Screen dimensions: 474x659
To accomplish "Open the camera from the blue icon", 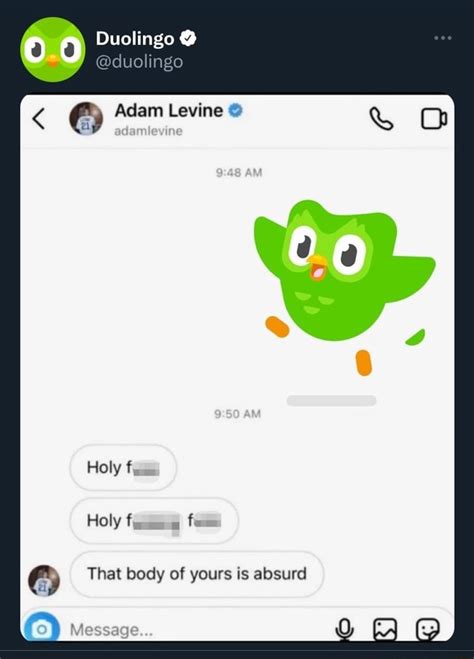I will 42,629.
